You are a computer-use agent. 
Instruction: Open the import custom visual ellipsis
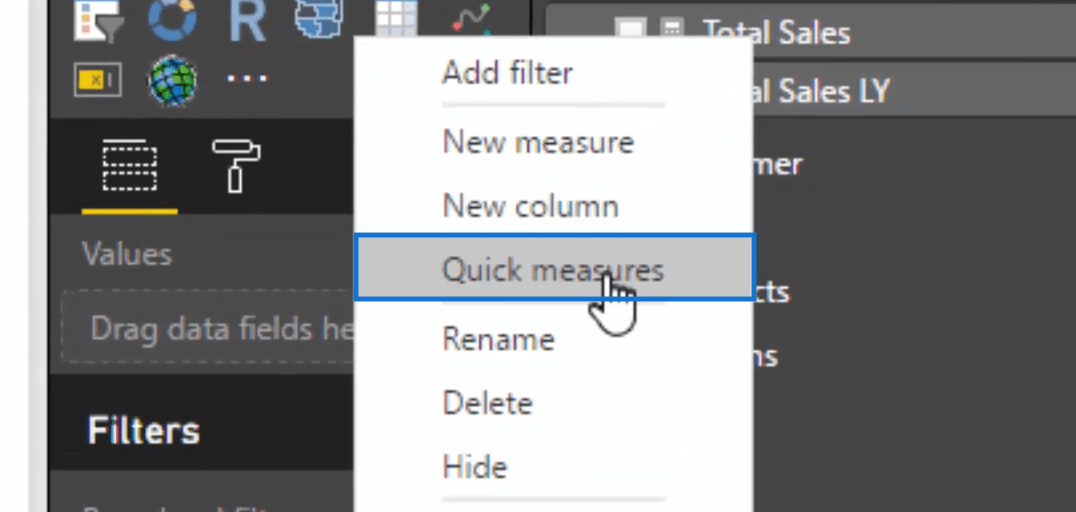(247, 79)
